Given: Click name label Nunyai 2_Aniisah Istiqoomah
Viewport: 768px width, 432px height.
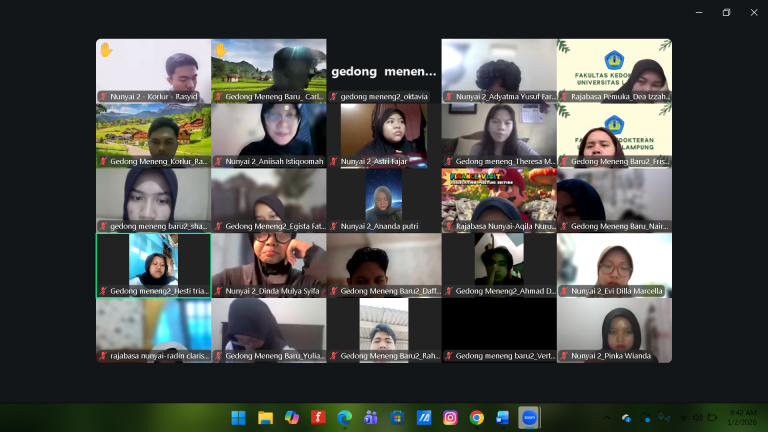Looking at the screenshot, I should click(x=274, y=161).
